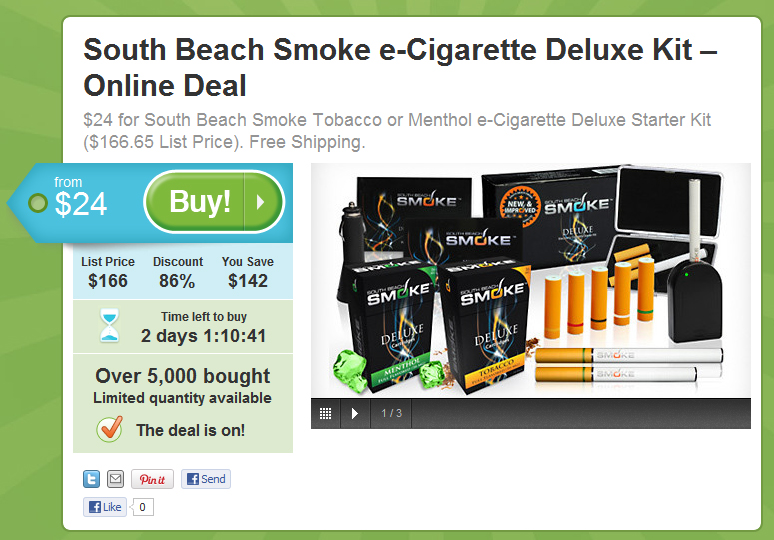The width and height of the screenshot is (774, 540).
Task: Pin the deal with Pin it button
Action: pos(152,479)
